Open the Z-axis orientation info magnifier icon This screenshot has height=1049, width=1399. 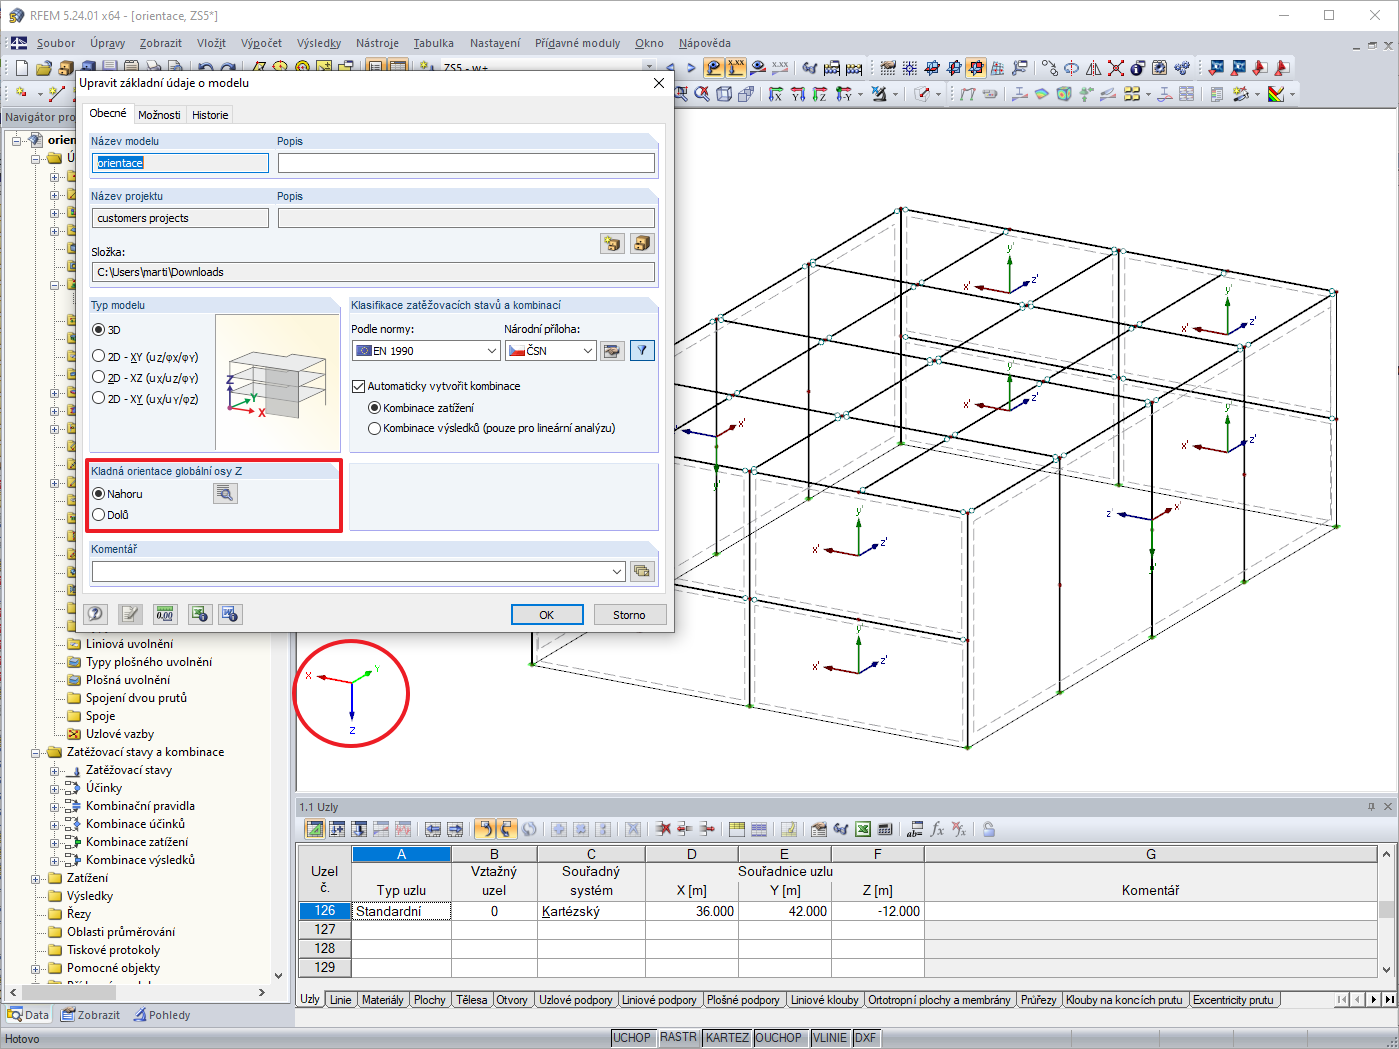225,493
